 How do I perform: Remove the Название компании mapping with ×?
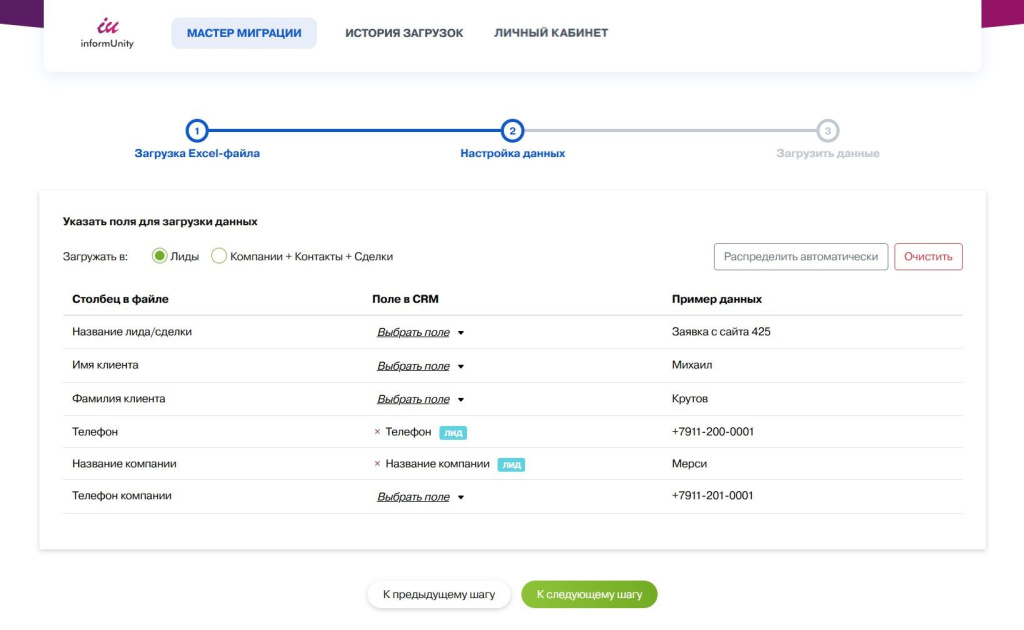click(377, 464)
